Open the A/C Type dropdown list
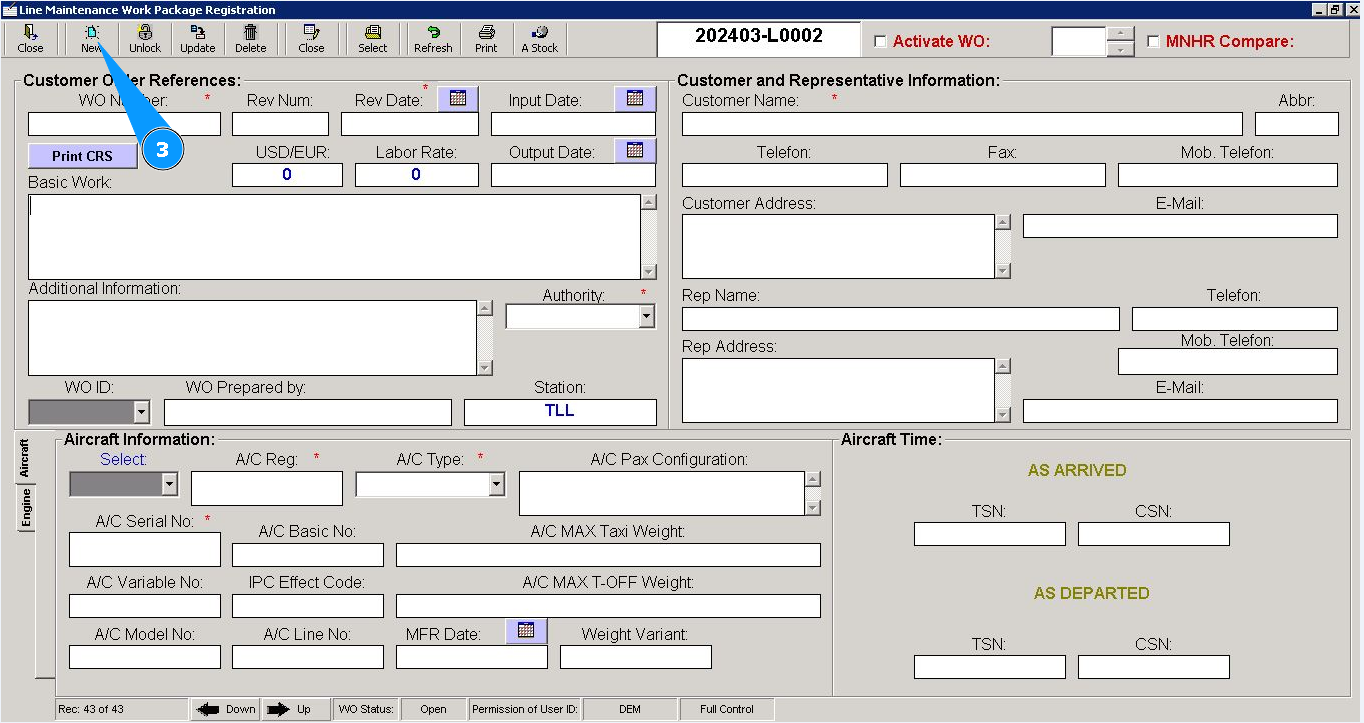 pos(496,485)
